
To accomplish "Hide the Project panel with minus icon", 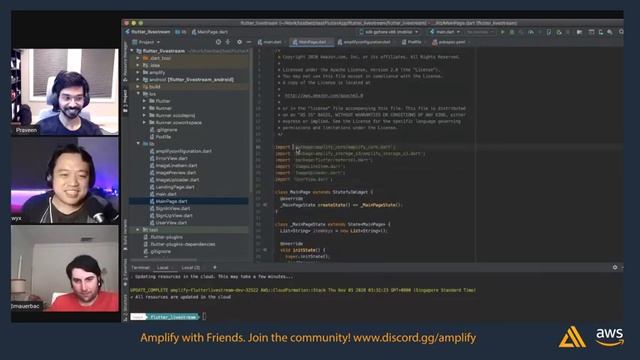I will tap(249, 42).
